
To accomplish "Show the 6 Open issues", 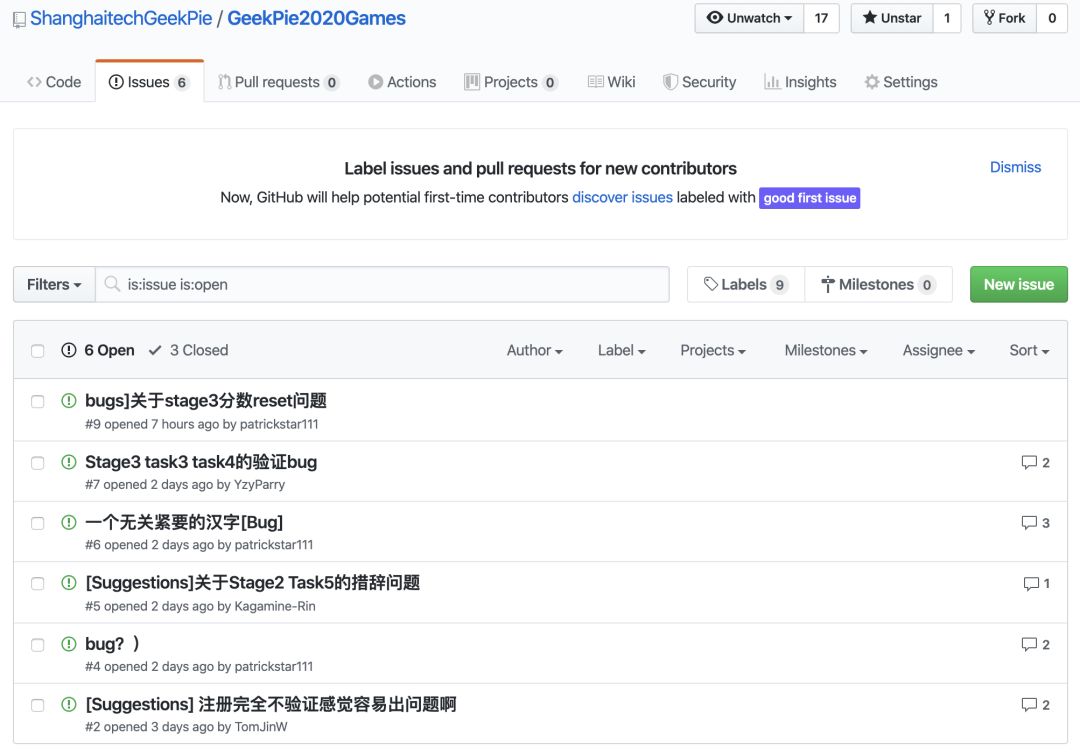I will coord(98,350).
